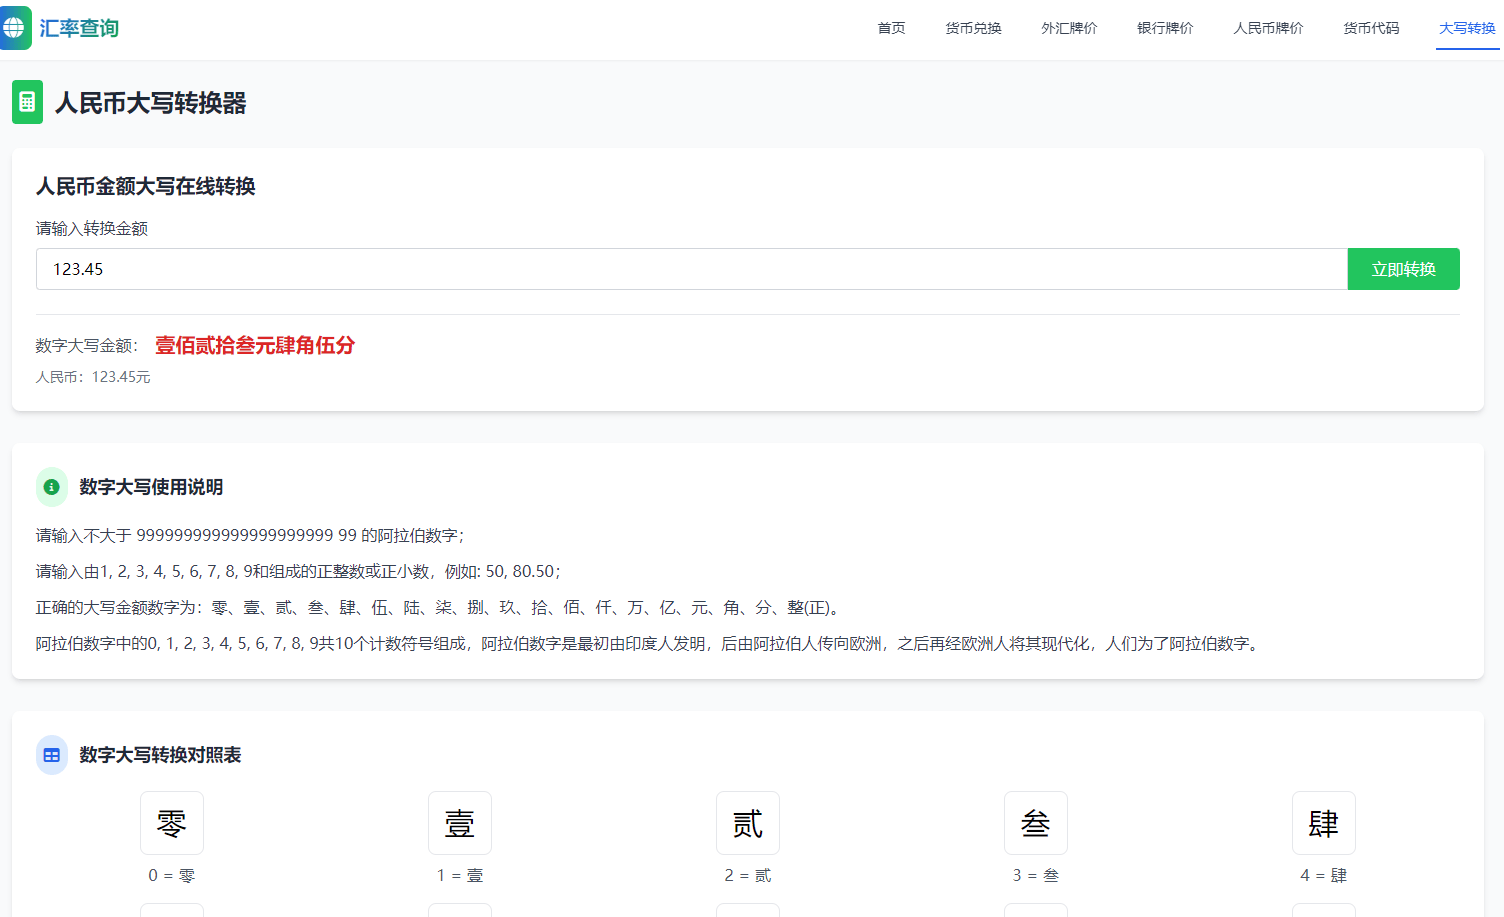Click the text 人民币: 123.45元
Viewport: 1504px width, 917px height.
[x=93, y=377]
